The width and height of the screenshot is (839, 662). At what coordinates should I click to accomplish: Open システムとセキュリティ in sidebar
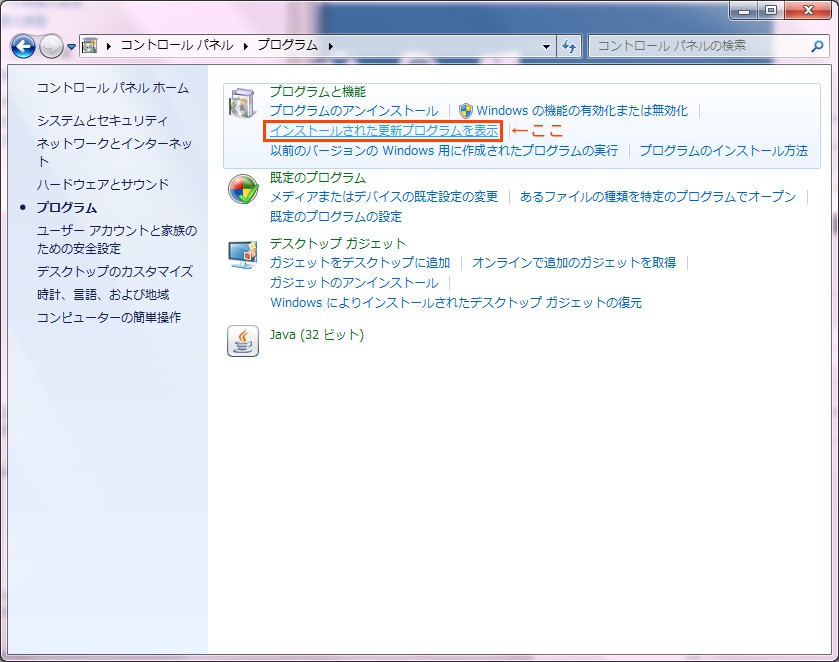(x=102, y=120)
